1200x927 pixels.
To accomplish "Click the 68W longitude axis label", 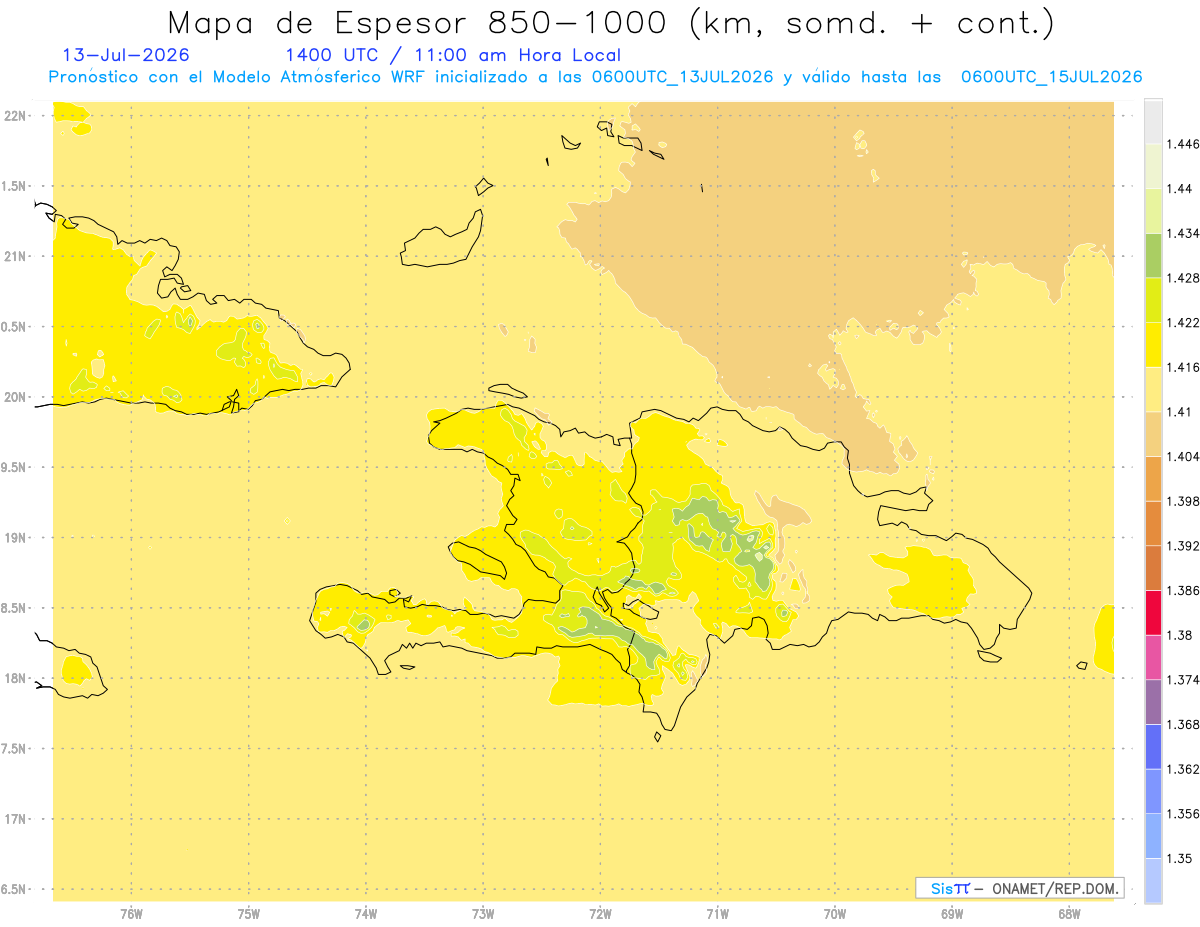I will click(x=1068, y=913).
